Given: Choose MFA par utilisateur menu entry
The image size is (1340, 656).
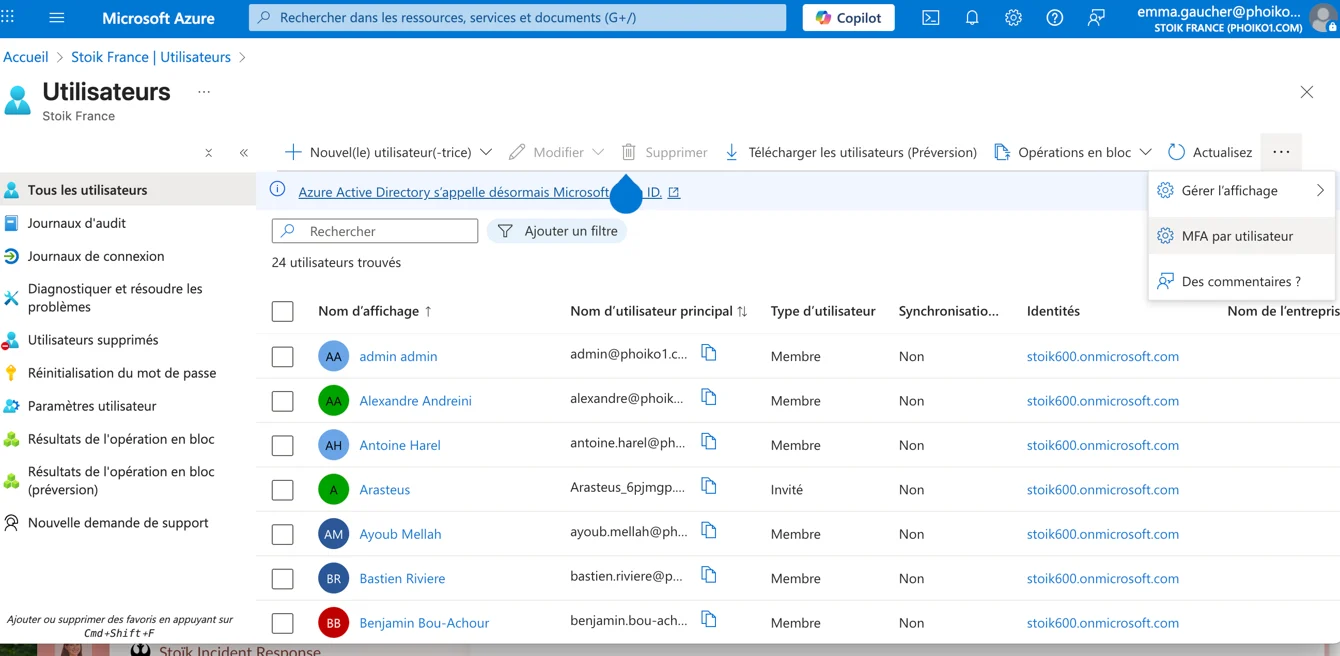Looking at the screenshot, I should tap(1237, 236).
